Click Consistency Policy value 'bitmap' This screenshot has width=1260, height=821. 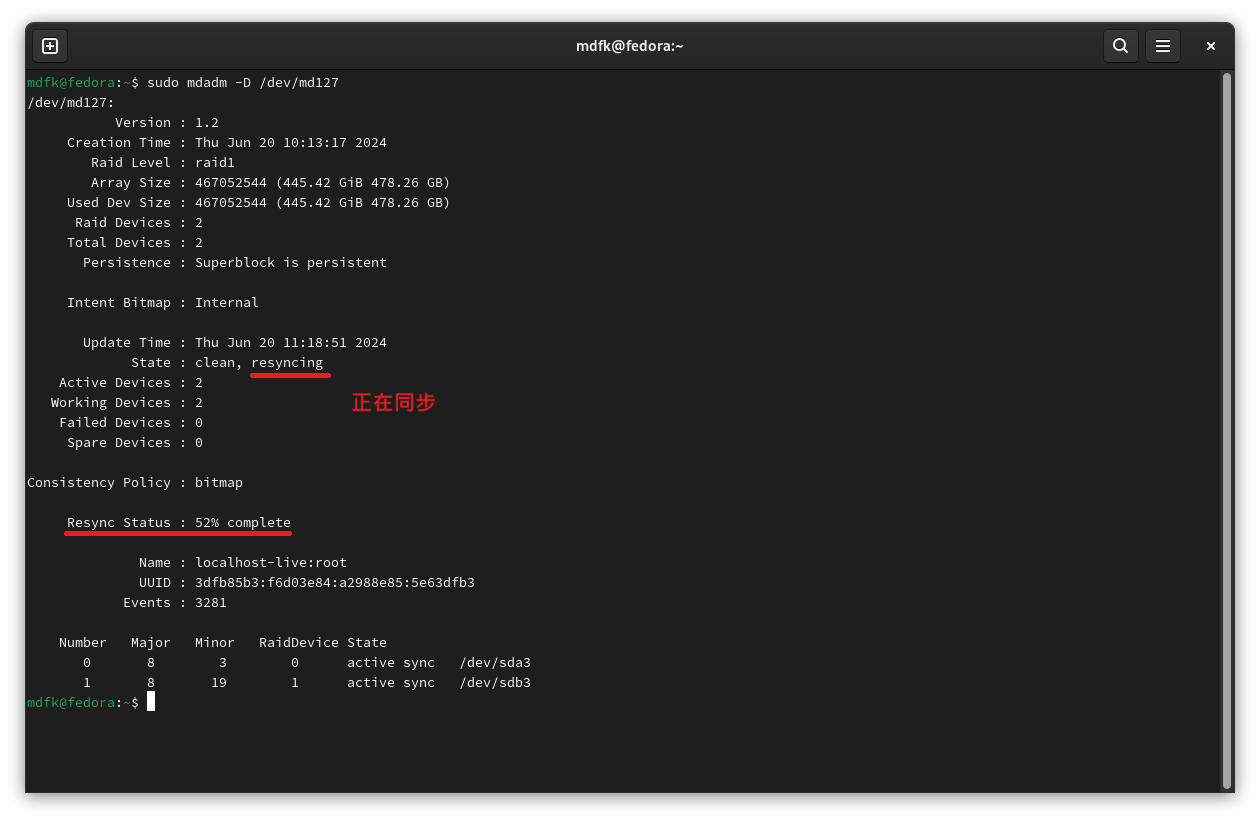point(219,482)
